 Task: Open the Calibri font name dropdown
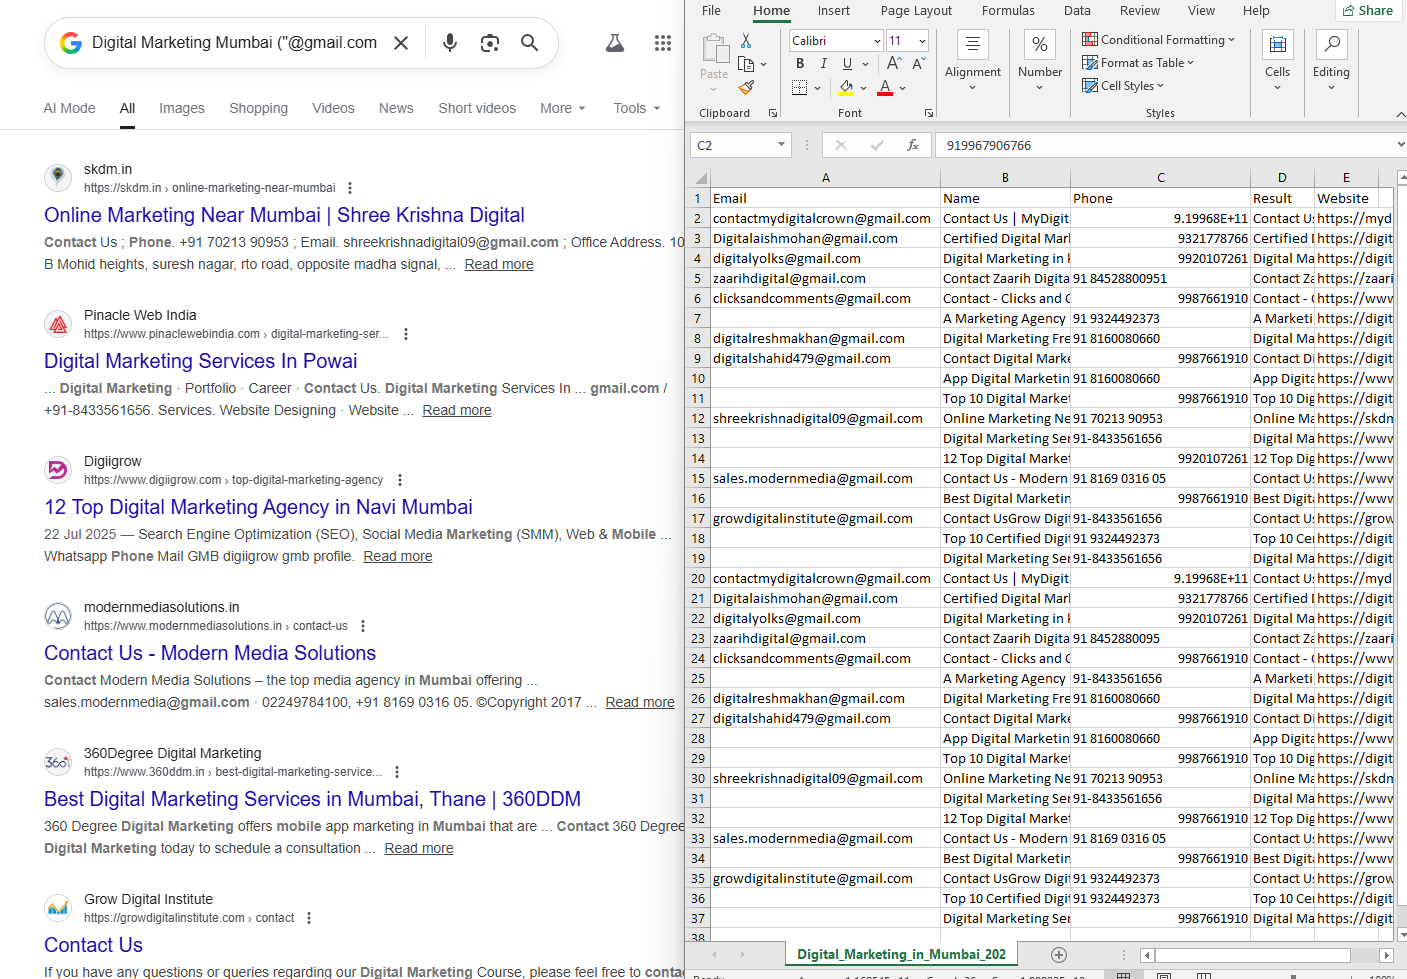tap(877, 41)
